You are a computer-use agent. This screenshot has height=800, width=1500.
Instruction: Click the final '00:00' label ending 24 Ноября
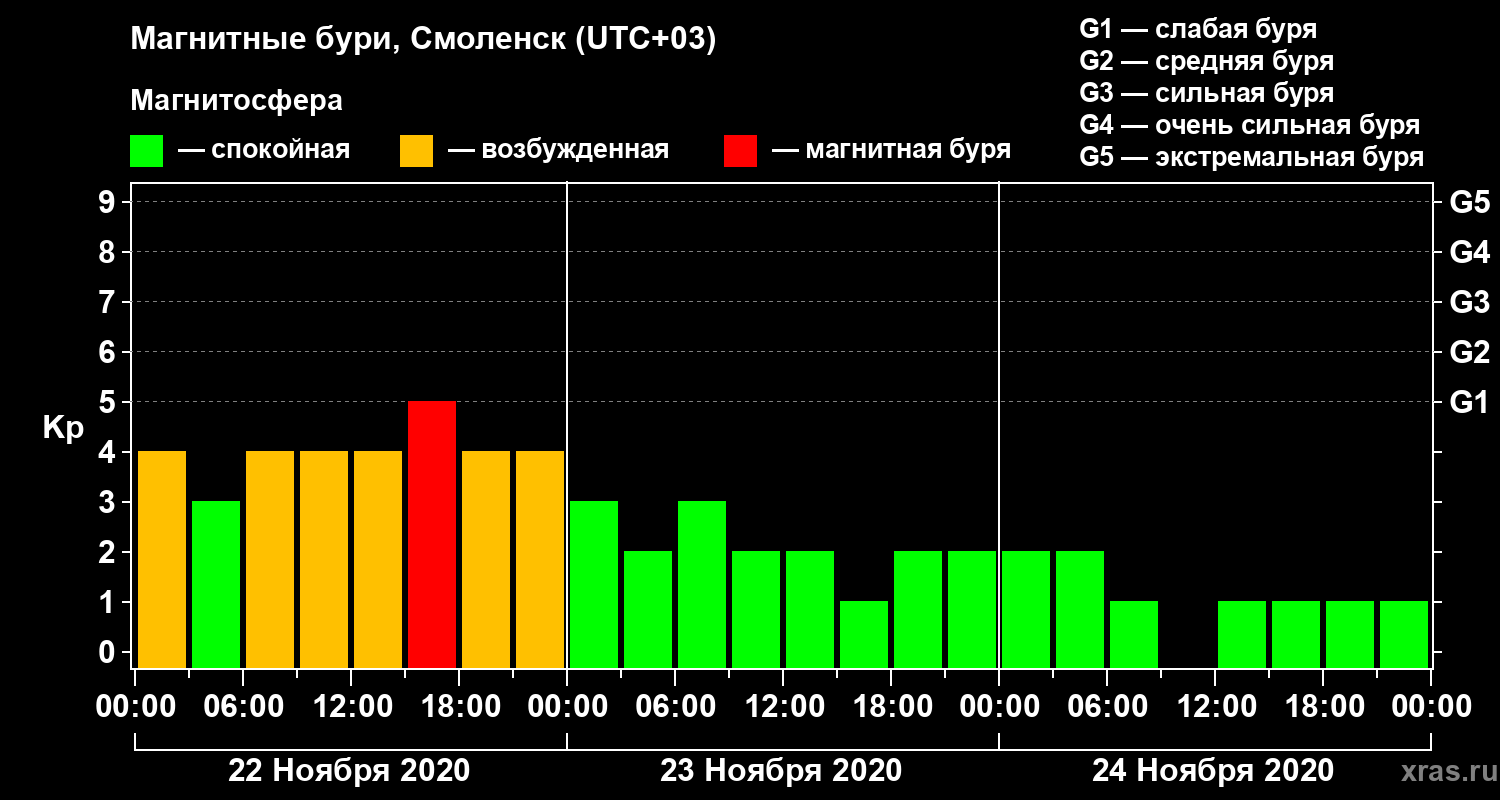(x=1431, y=707)
